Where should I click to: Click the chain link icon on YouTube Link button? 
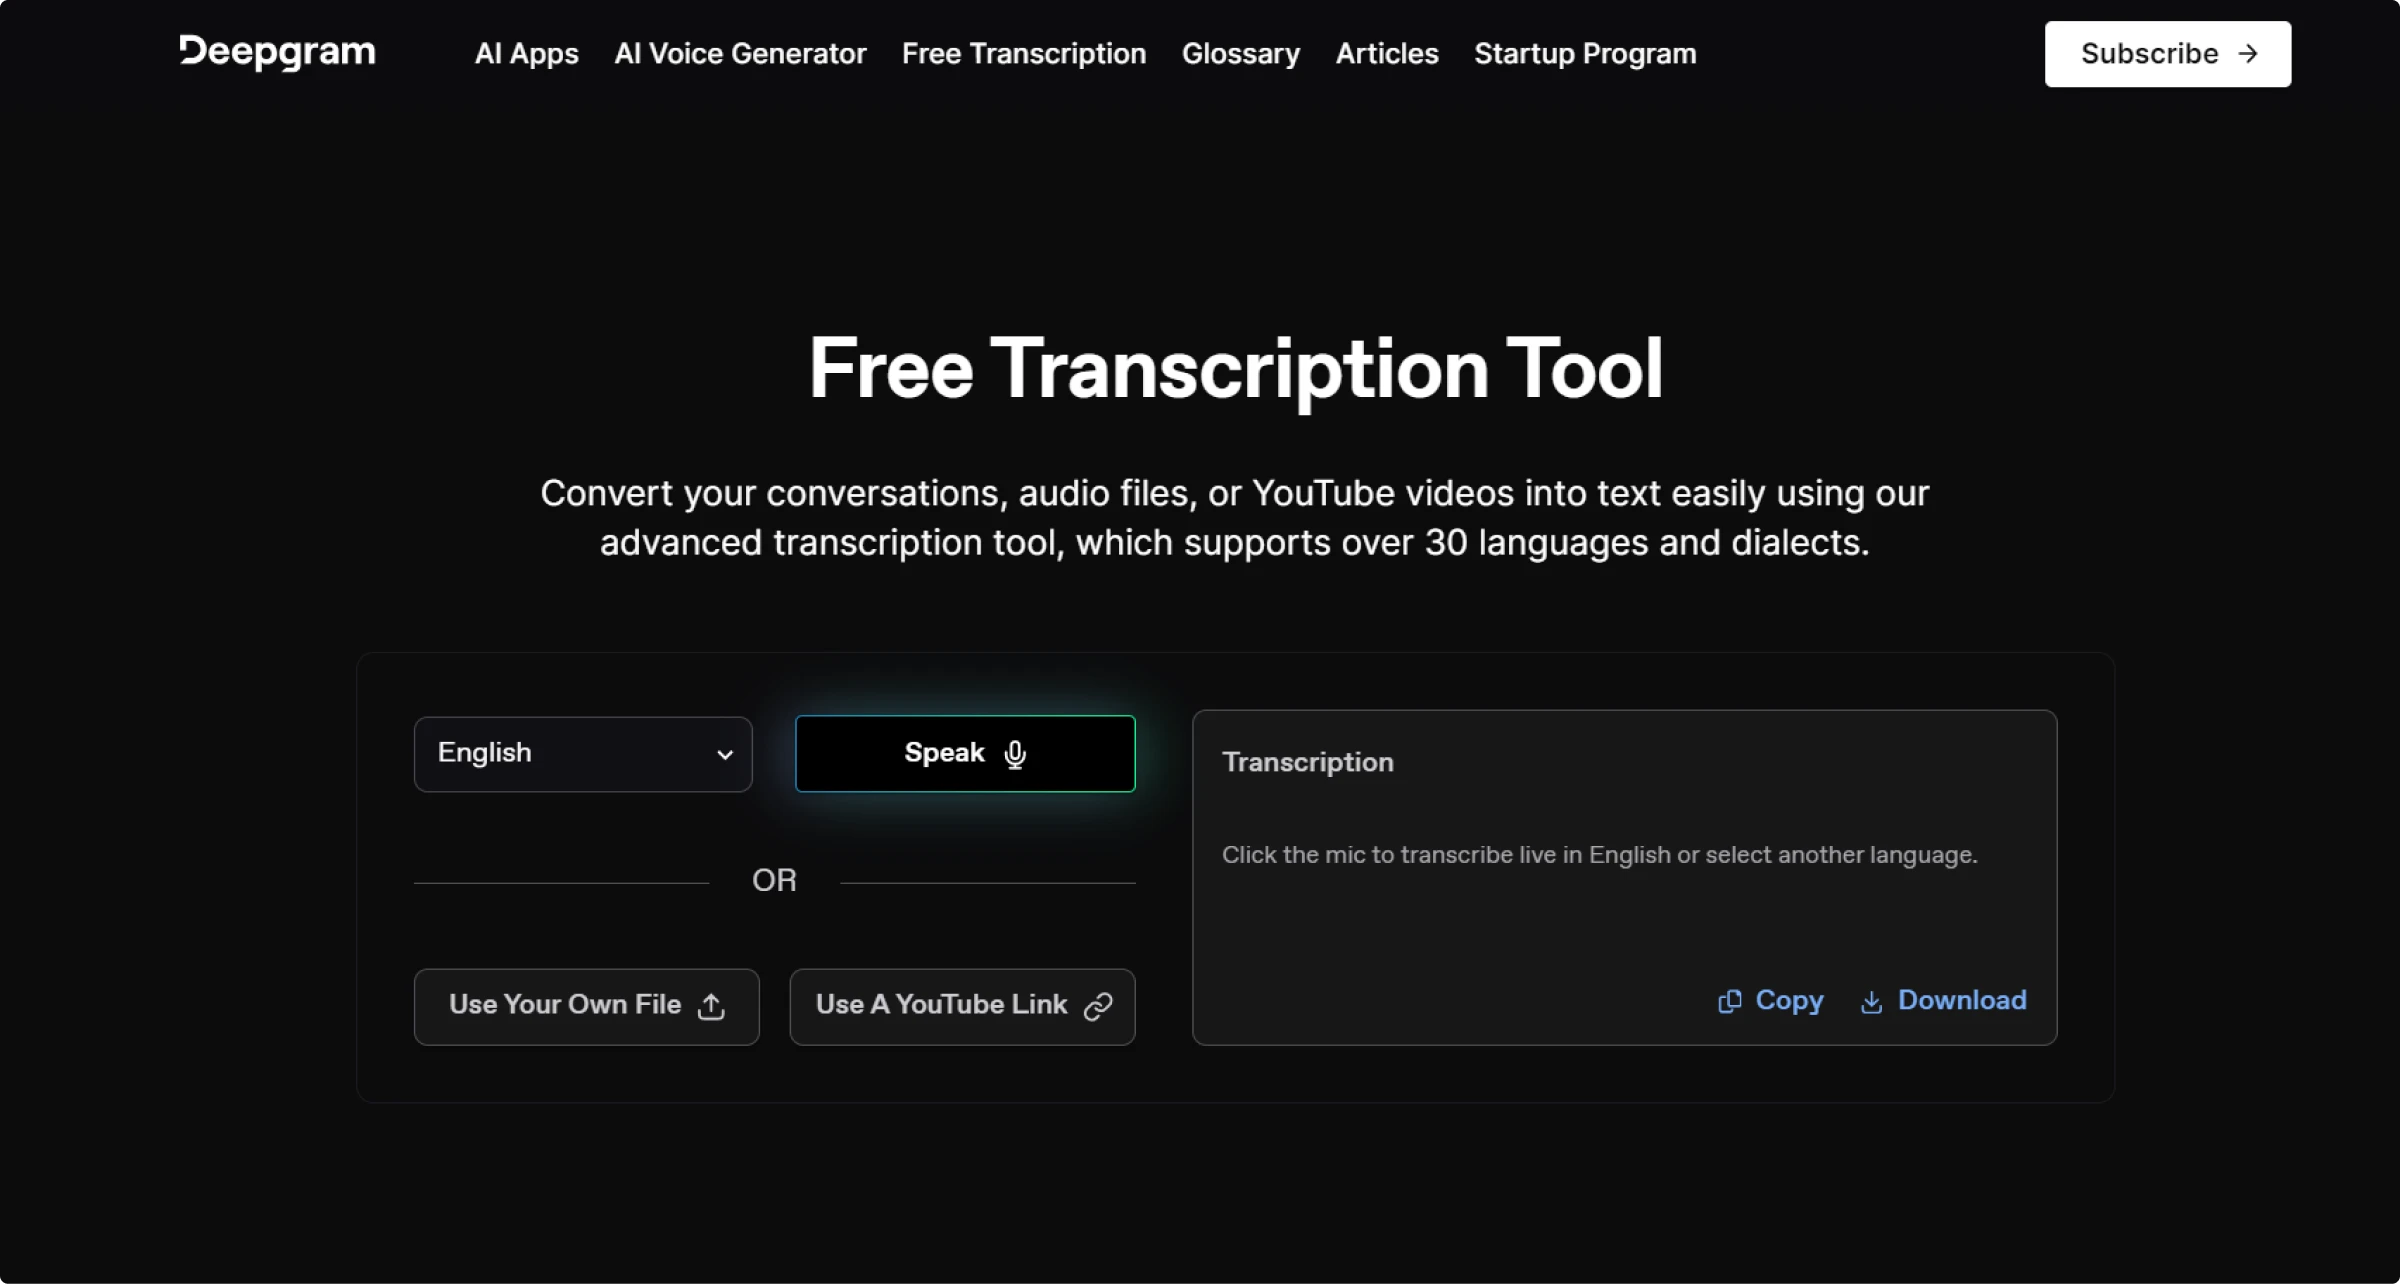pyautogui.click(x=1098, y=1006)
